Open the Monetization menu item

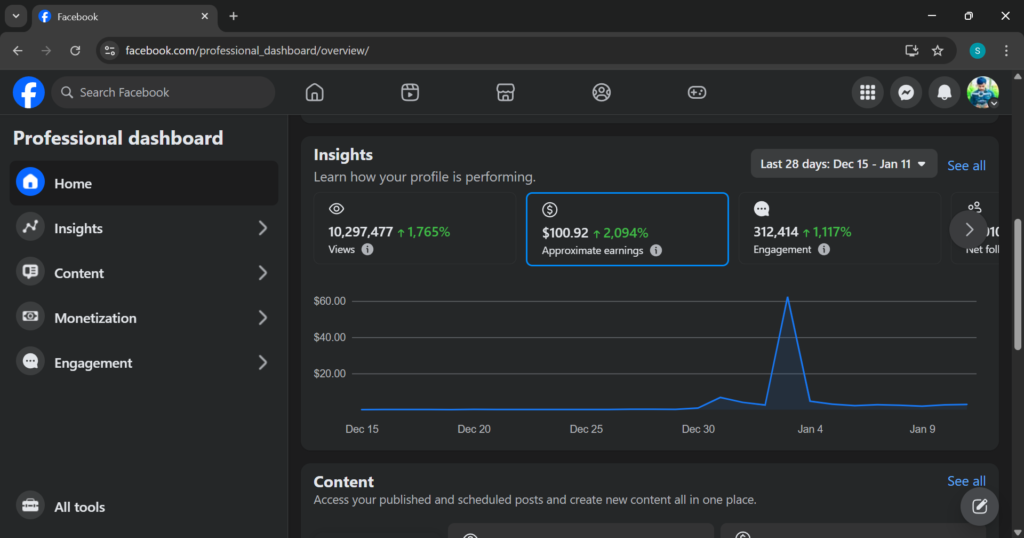pos(144,318)
